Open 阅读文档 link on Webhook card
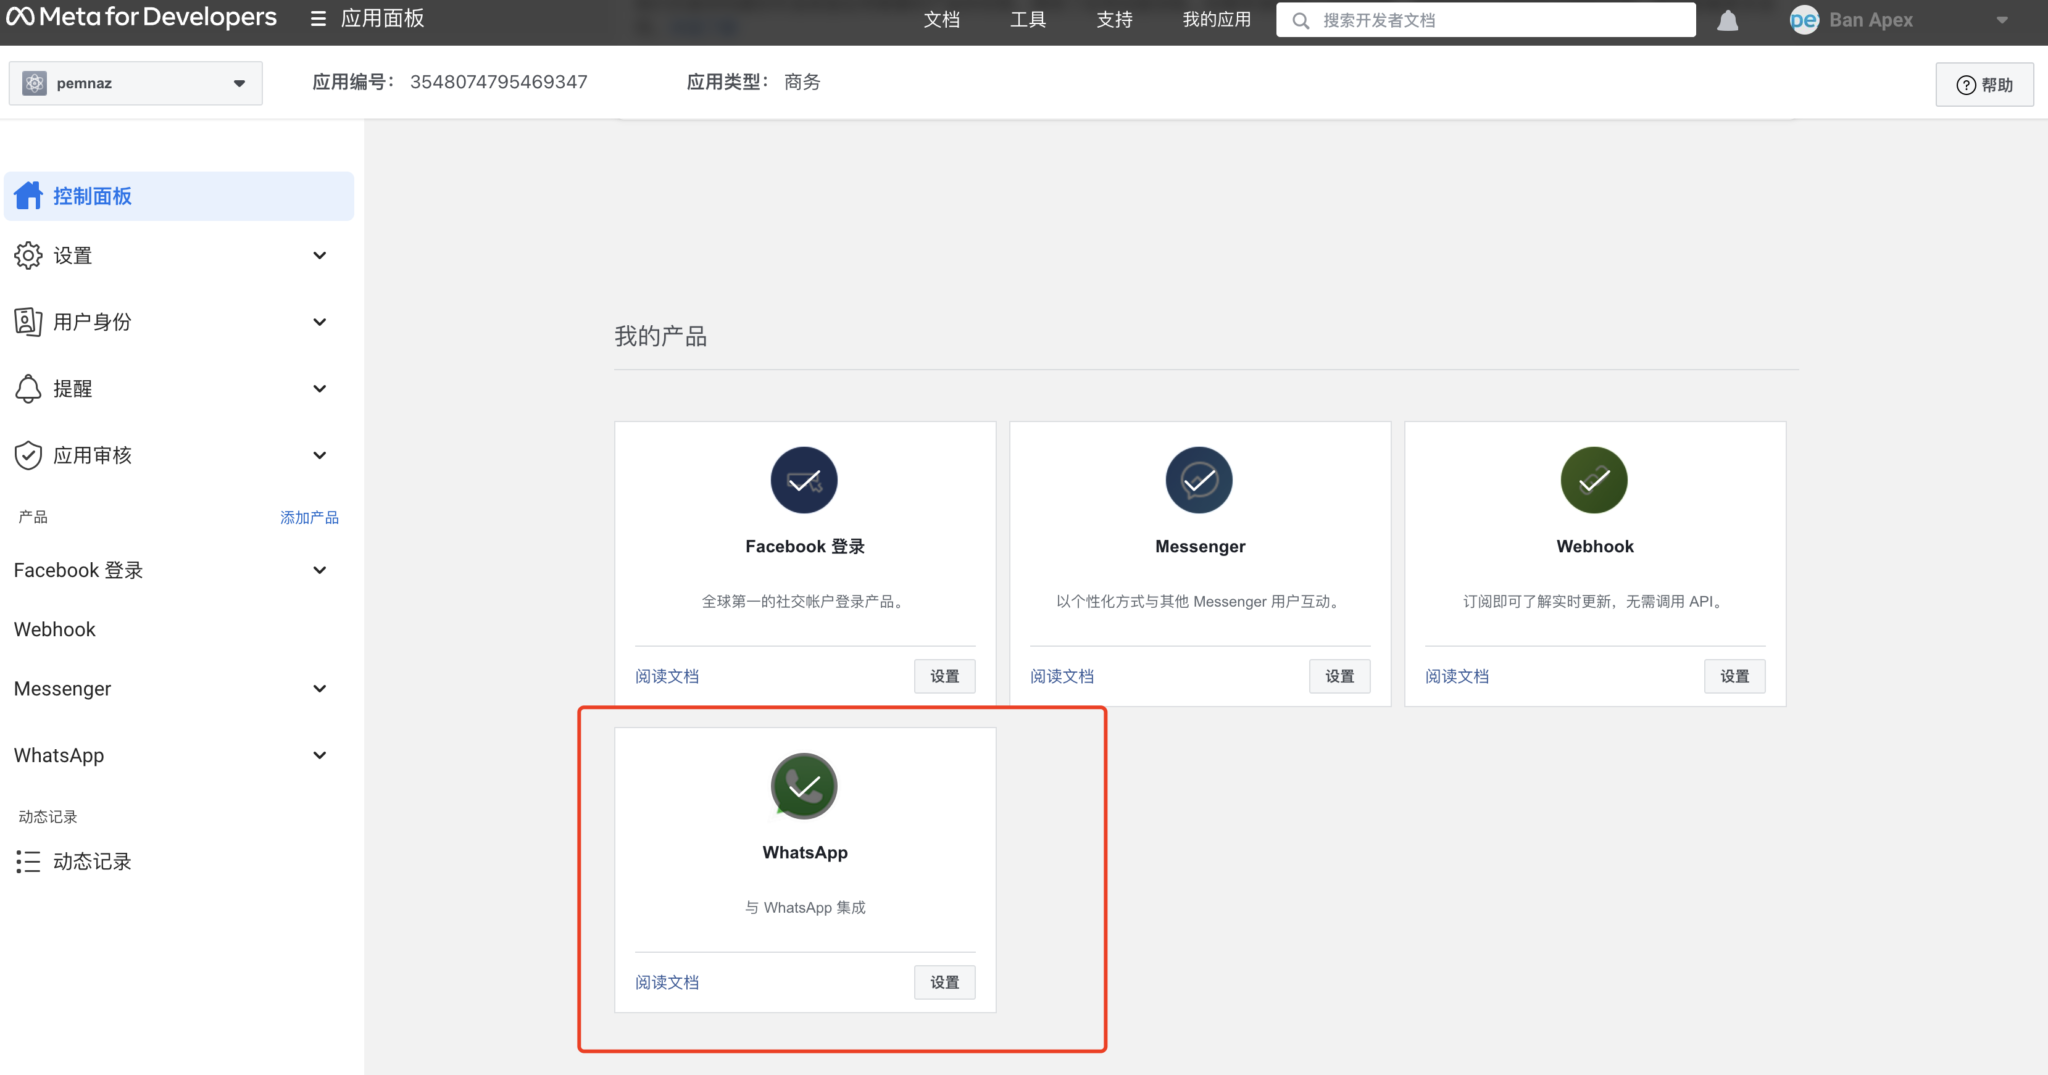Viewport: 2048px width, 1075px height. tap(1457, 677)
